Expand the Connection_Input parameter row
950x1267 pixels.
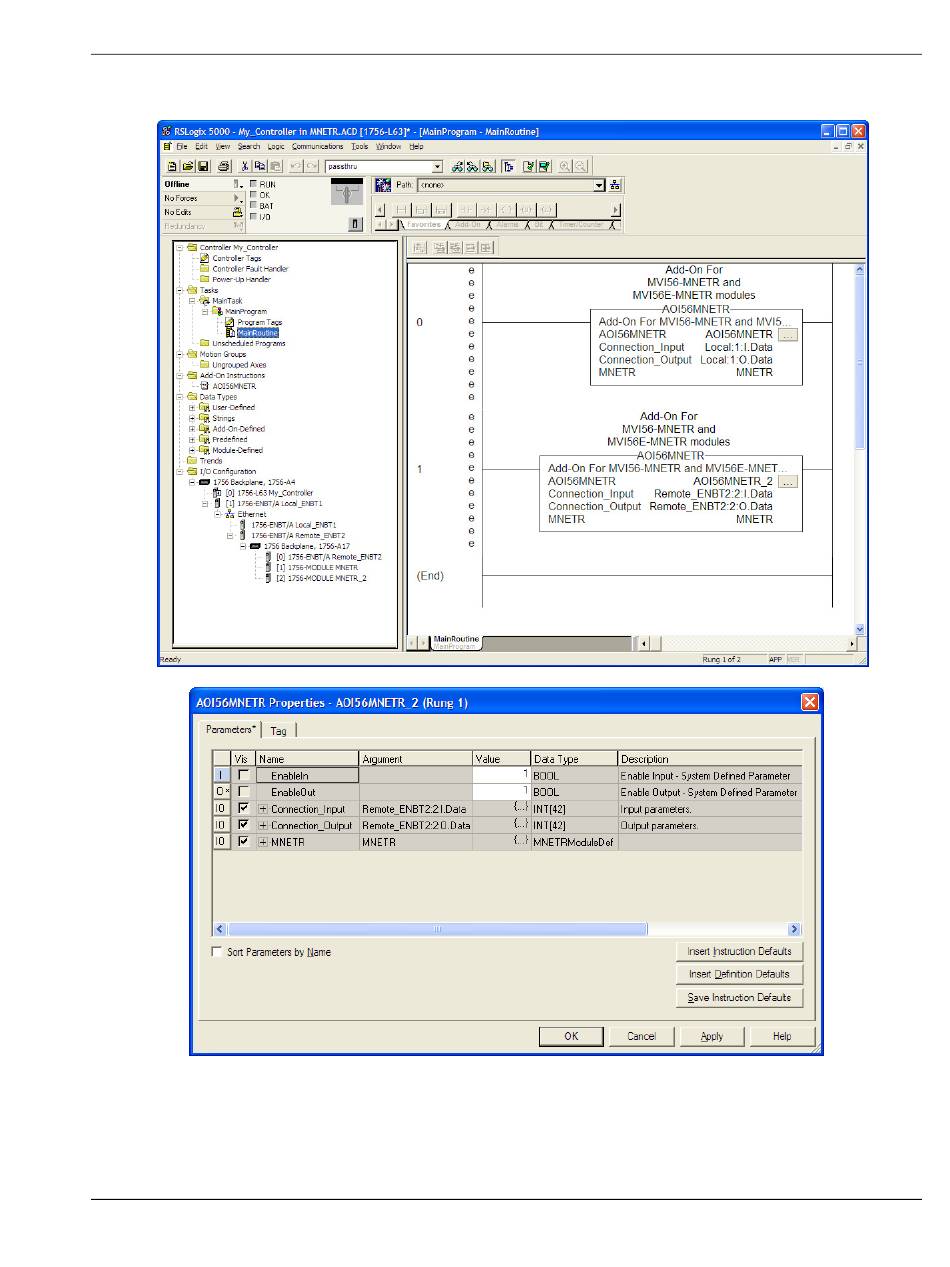(x=264, y=809)
